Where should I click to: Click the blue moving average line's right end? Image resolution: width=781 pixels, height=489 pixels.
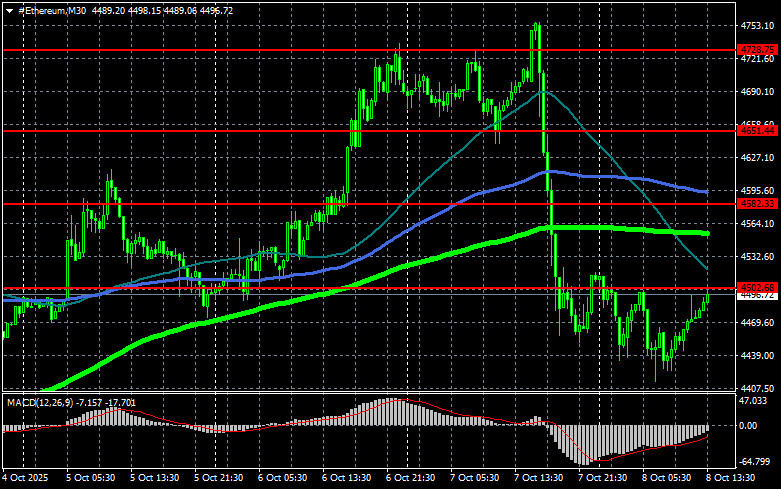(706, 191)
